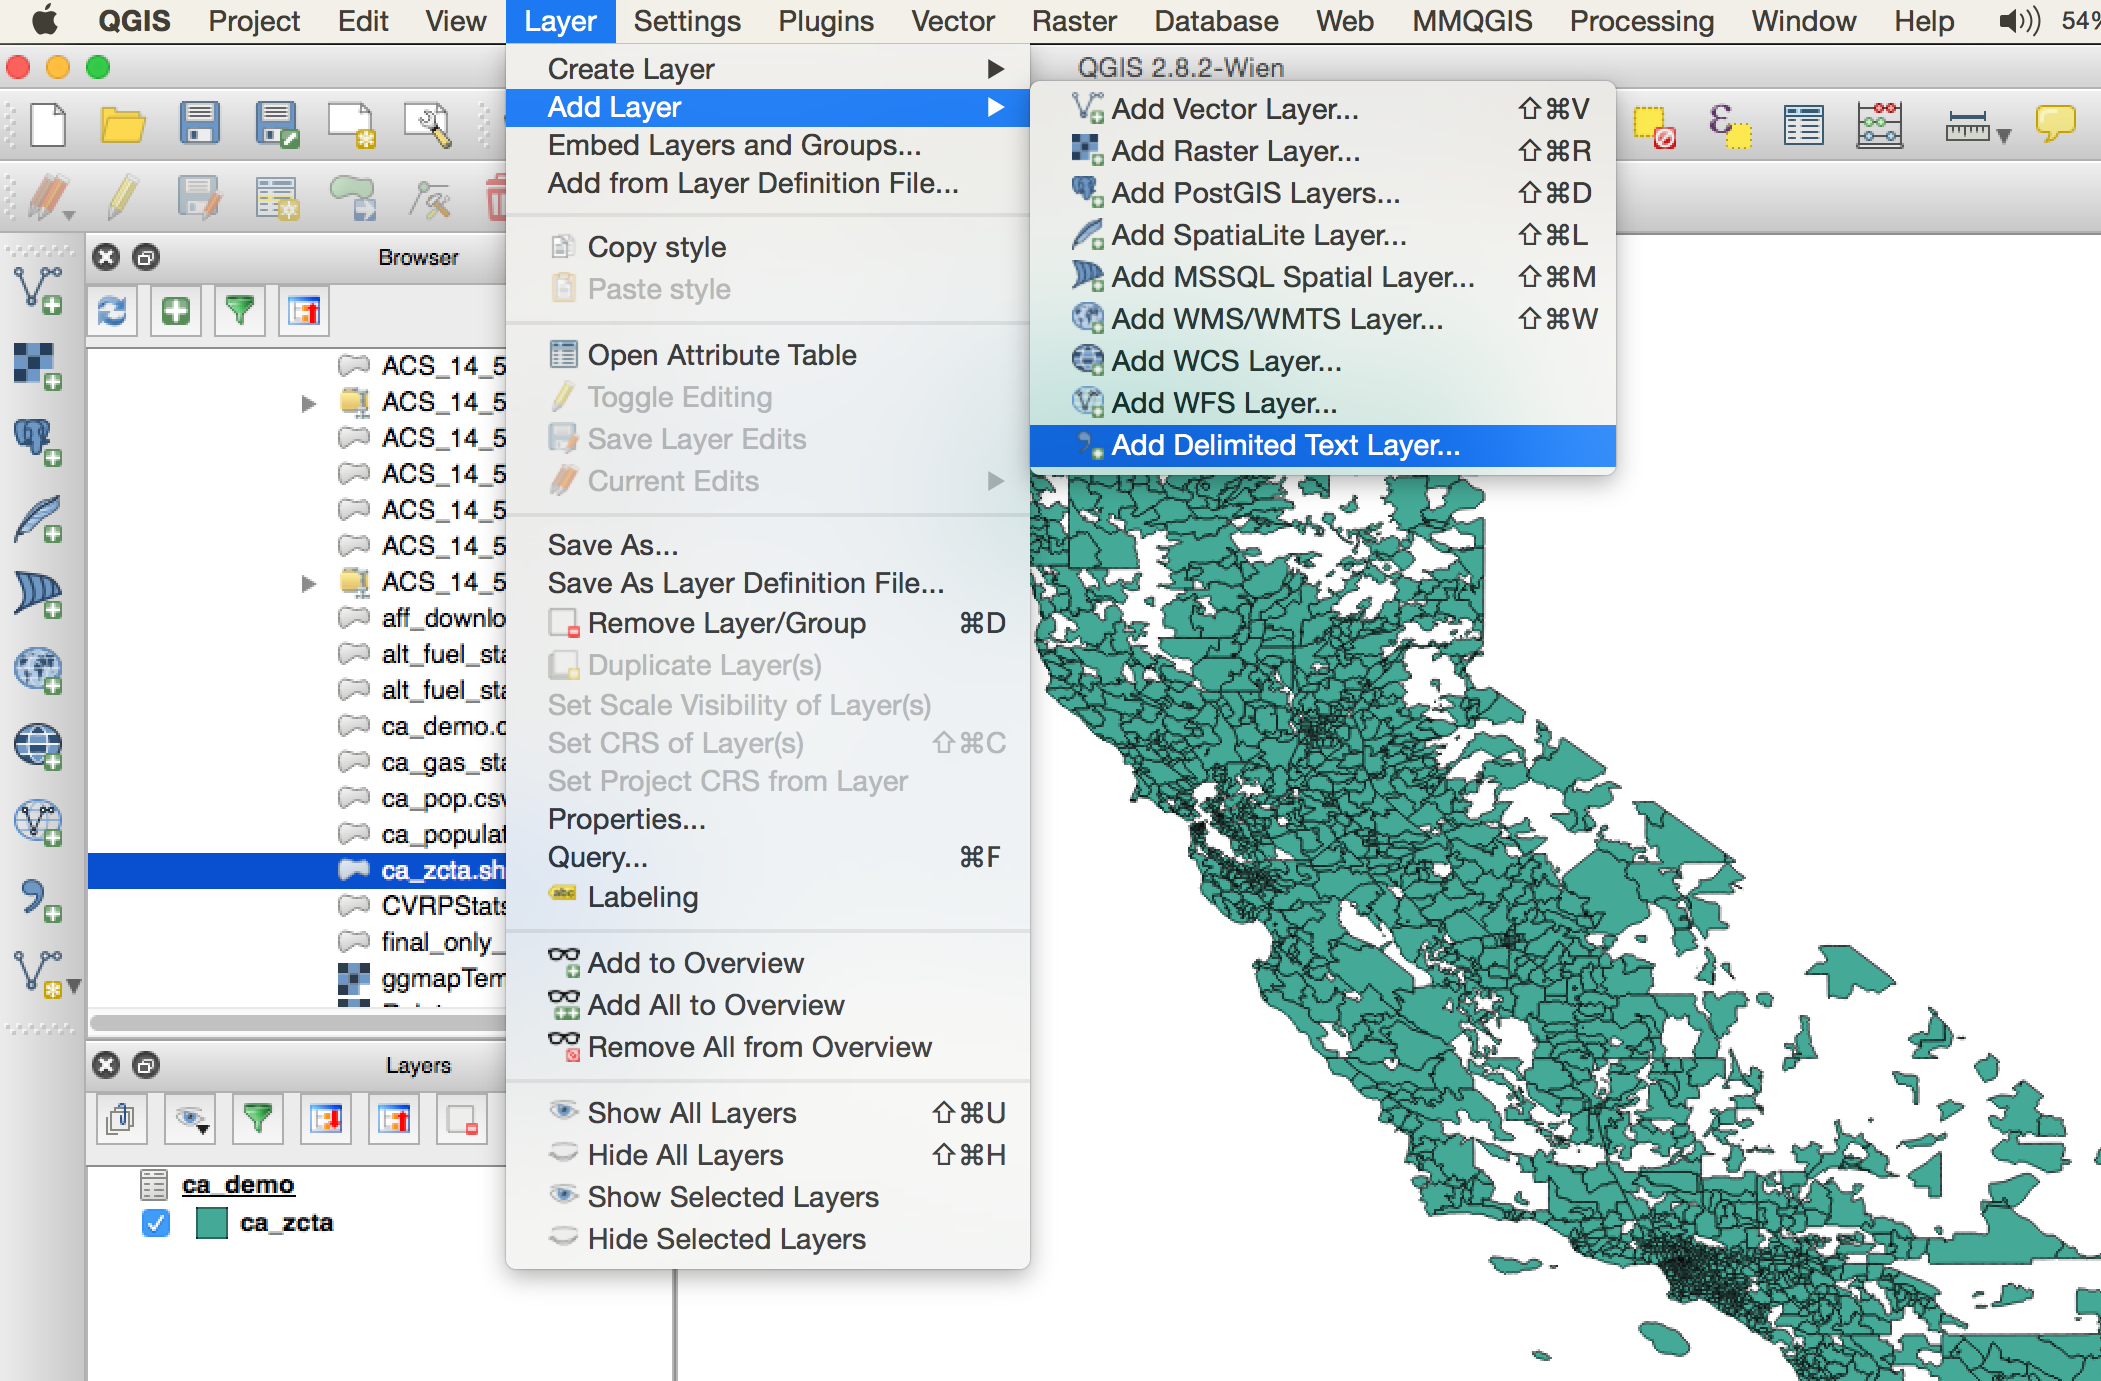Select ca_zcta.shp in Browser tree
2101x1381 pixels.
(297, 870)
